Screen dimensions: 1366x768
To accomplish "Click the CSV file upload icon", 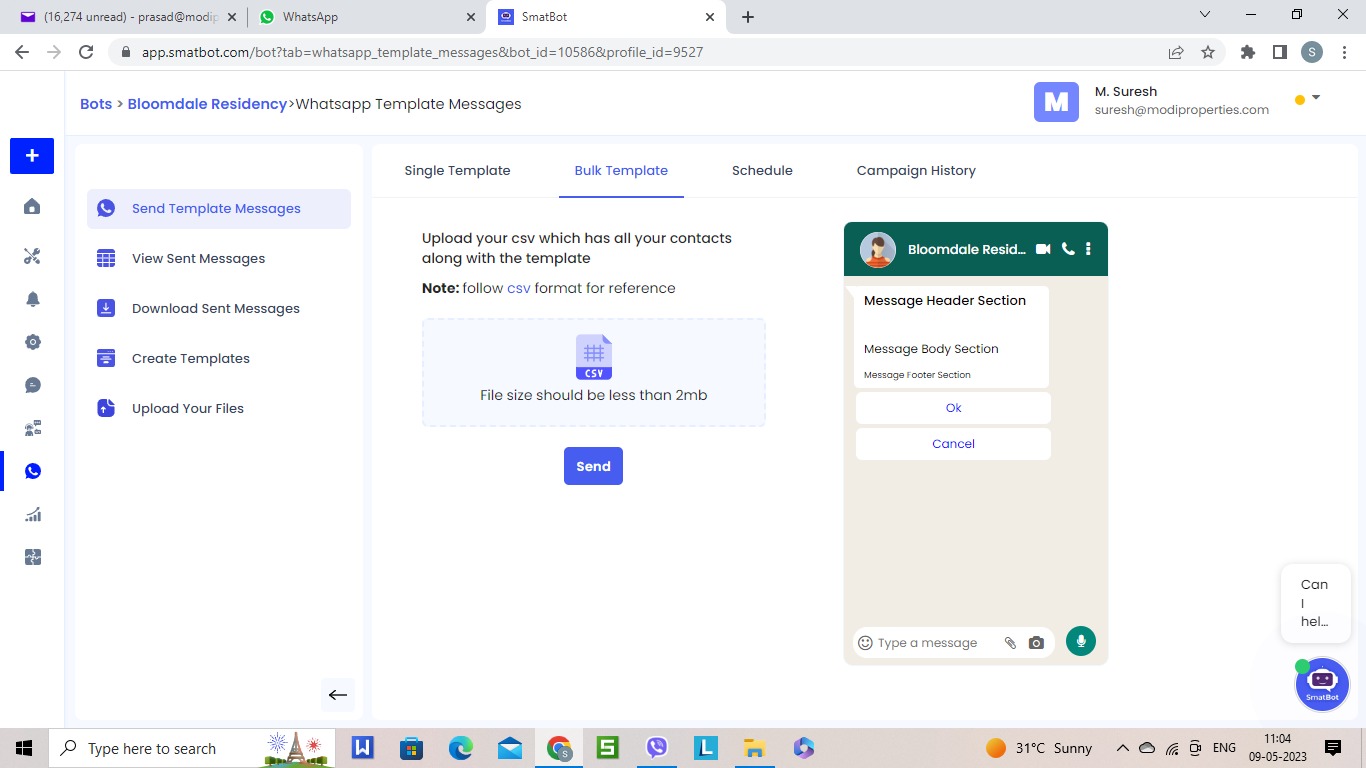I will click(593, 357).
